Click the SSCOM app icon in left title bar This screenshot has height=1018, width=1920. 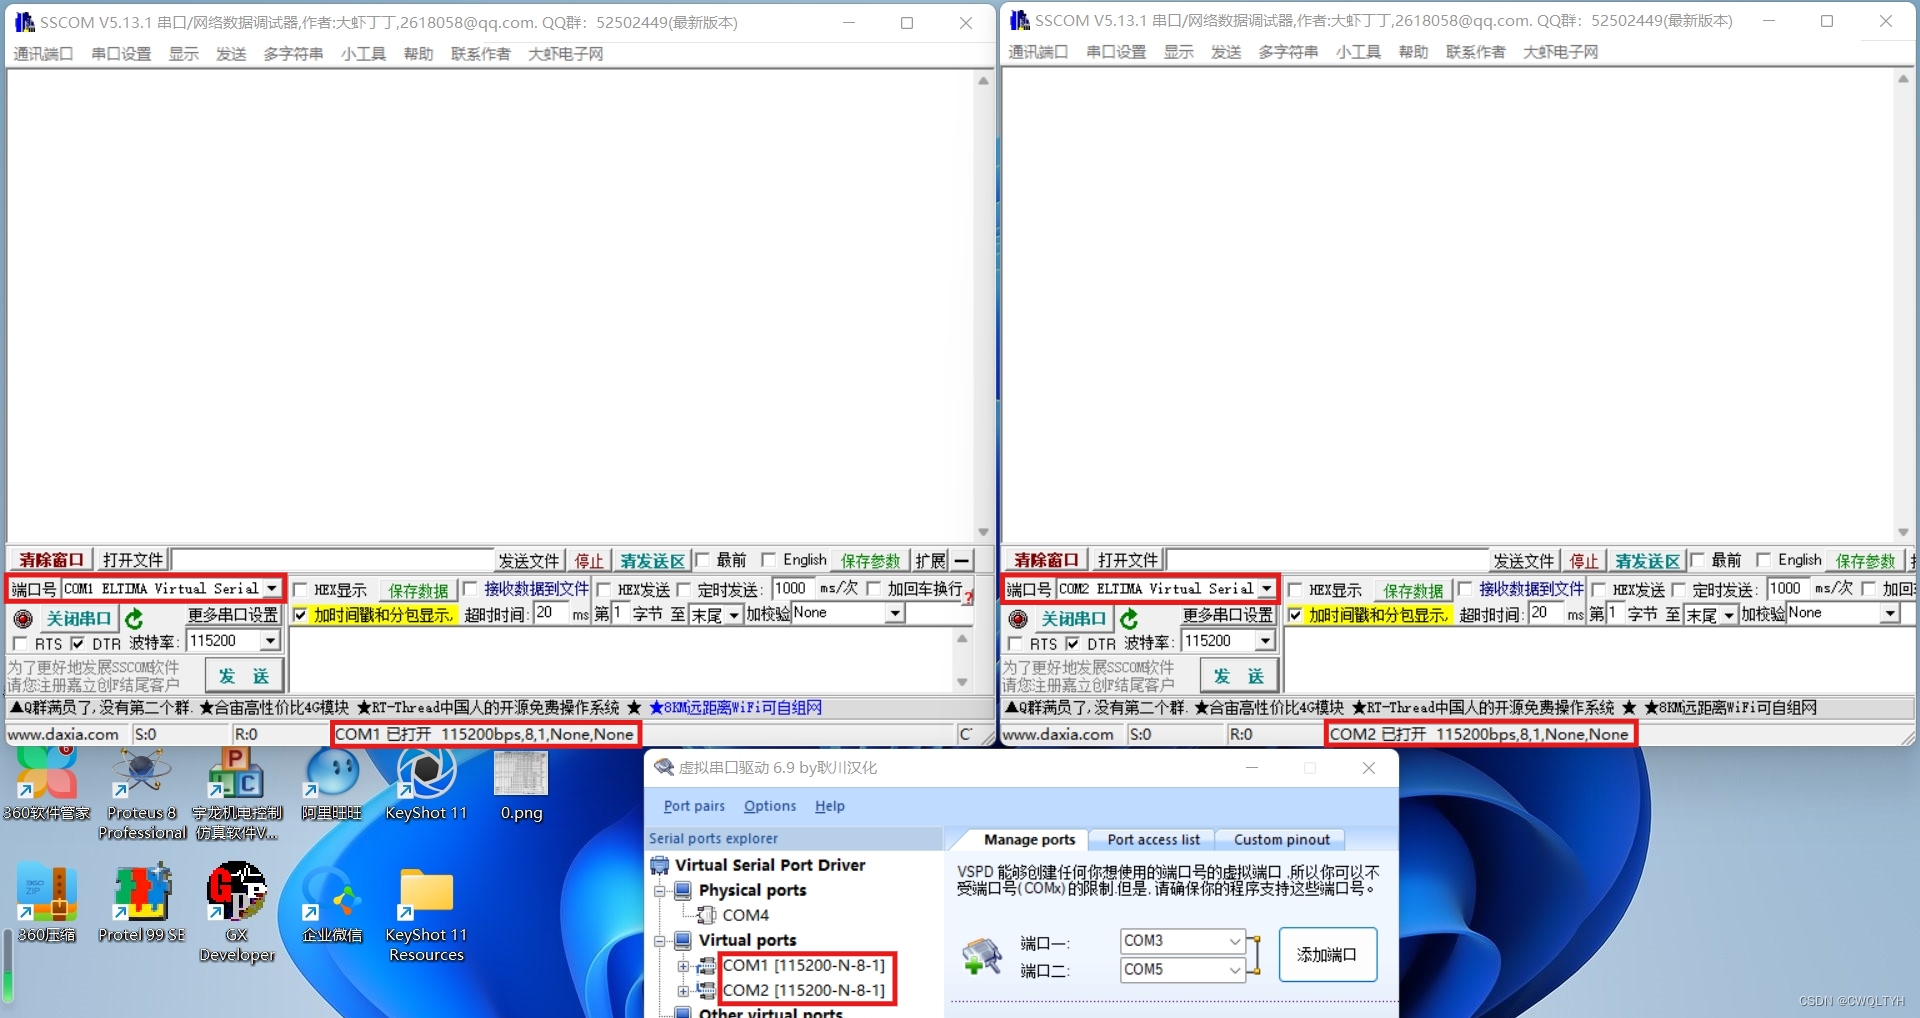point(24,22)
